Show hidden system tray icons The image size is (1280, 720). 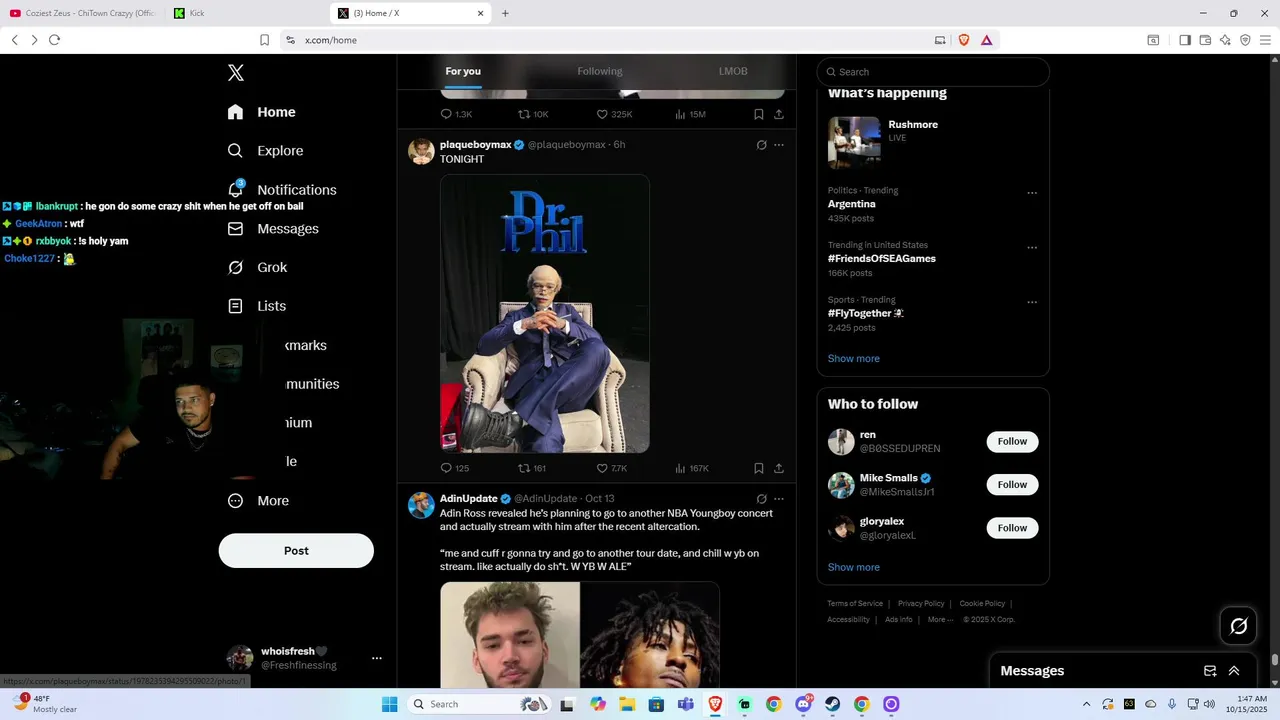tap(1087, 704)
